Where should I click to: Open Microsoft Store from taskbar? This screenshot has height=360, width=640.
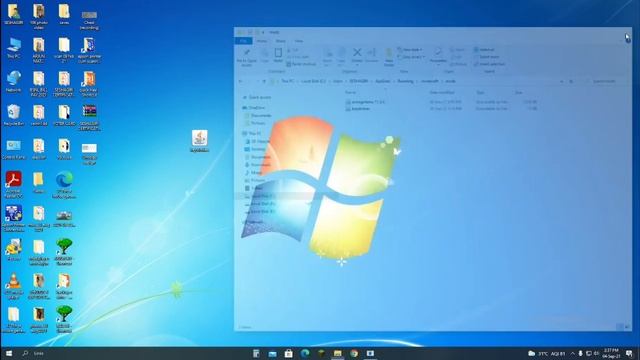pyautogui.click(x=289, y=353)
